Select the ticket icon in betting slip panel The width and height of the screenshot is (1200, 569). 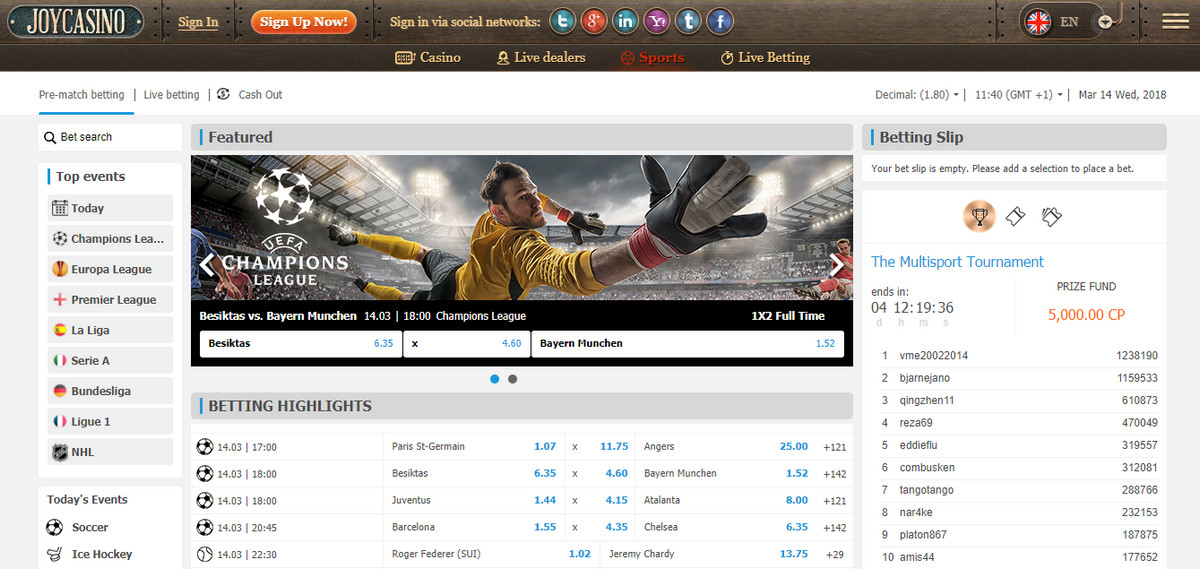click(1015, 216)
